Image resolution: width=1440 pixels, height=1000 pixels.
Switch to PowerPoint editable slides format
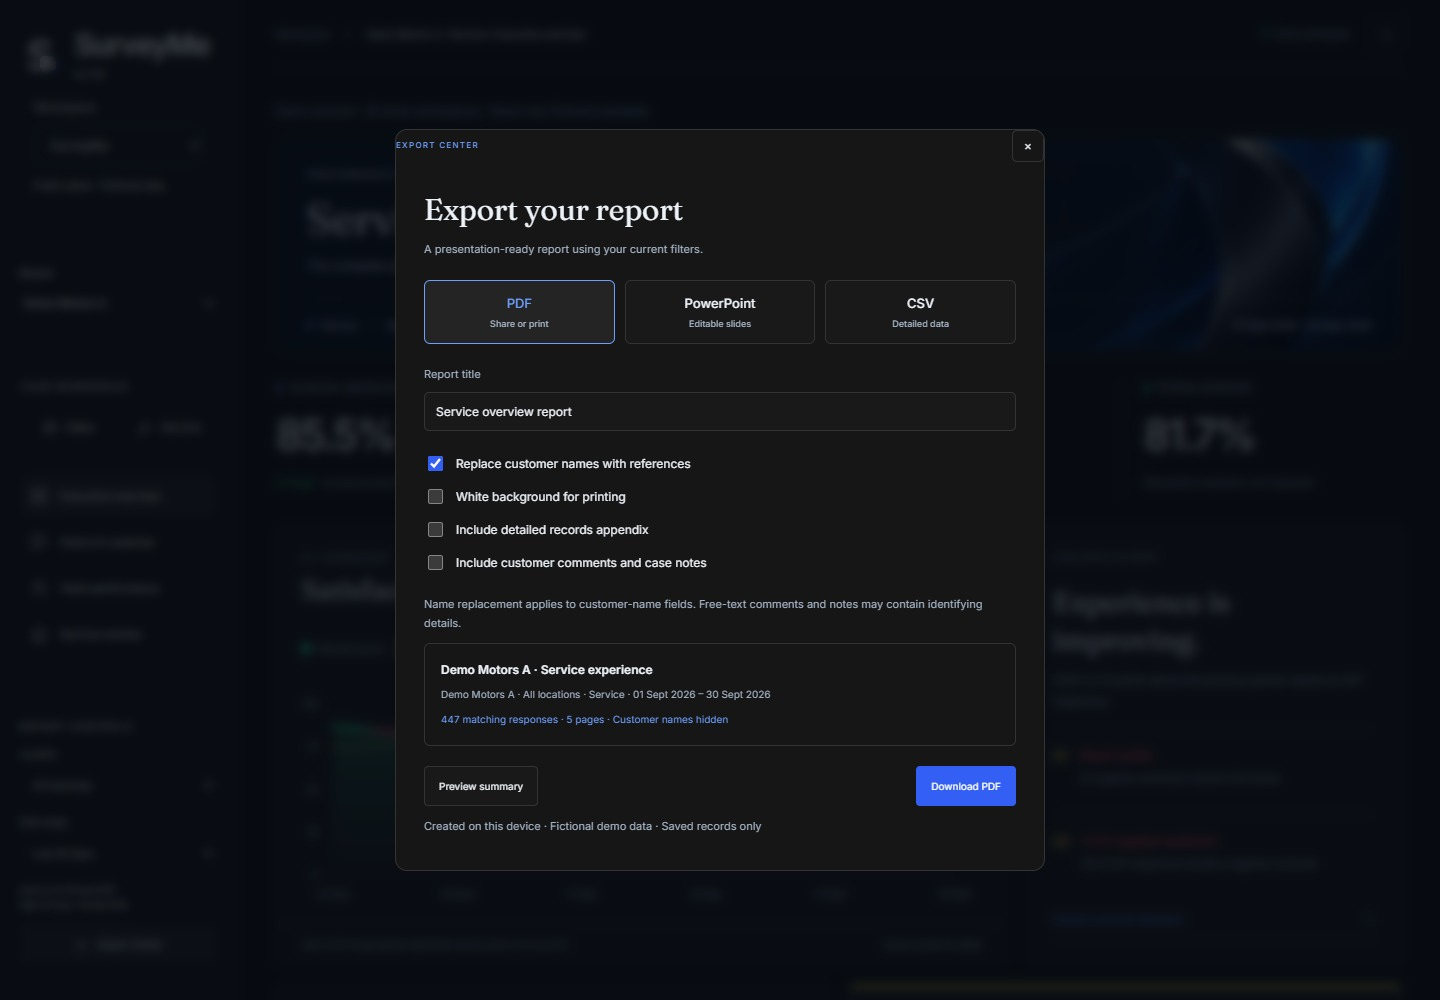click(720, 312)
